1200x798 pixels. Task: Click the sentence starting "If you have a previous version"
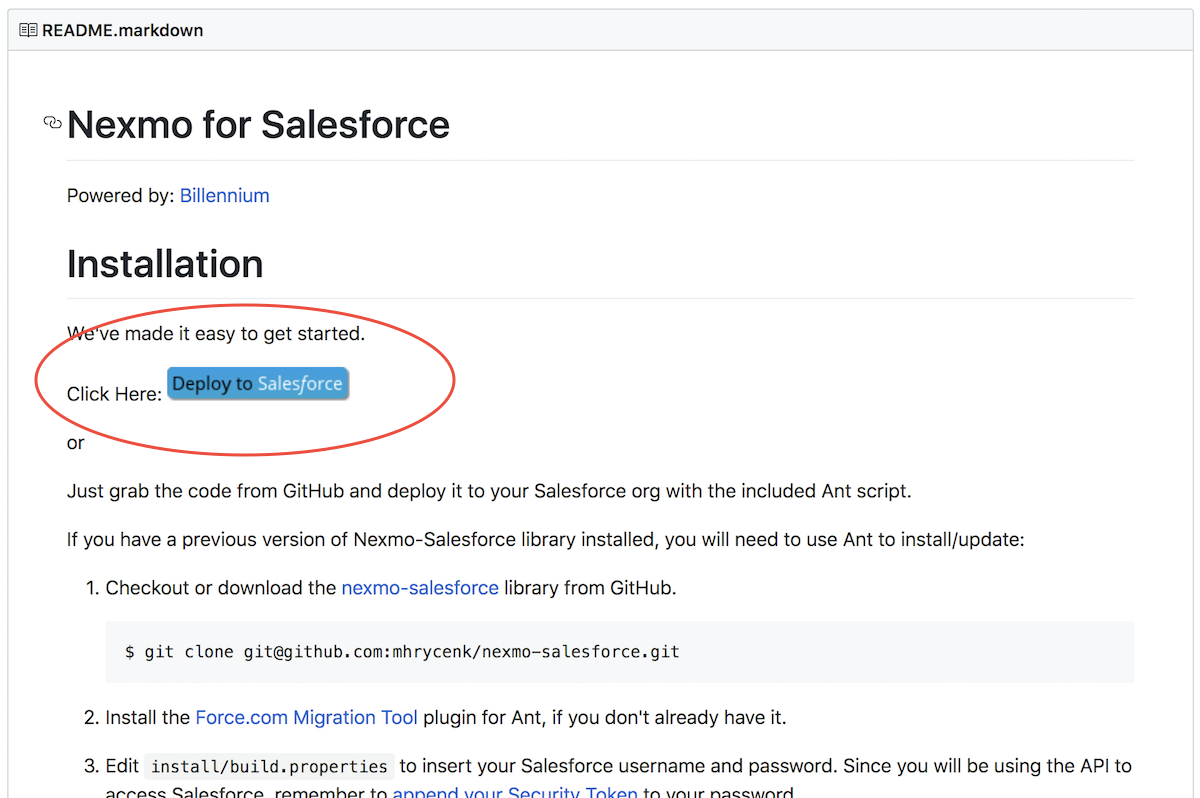click(546, 540)
